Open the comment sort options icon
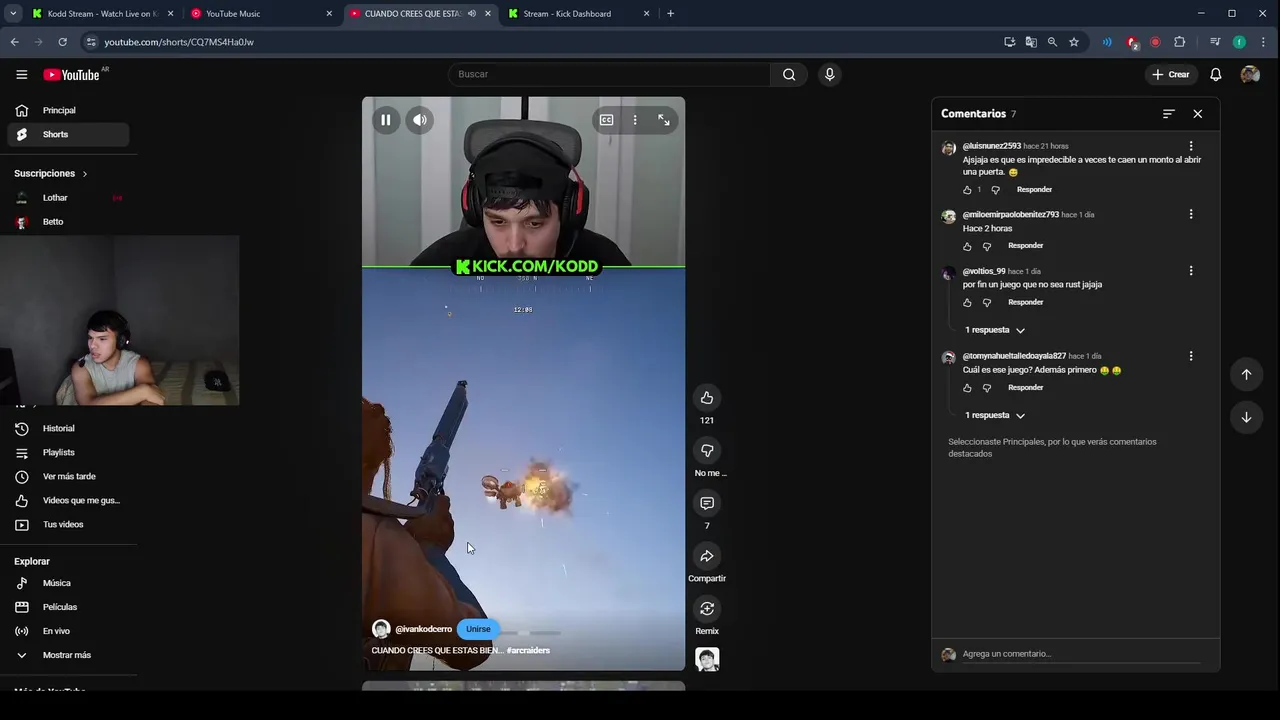 pyautogui.click(x=1168, y=114)
